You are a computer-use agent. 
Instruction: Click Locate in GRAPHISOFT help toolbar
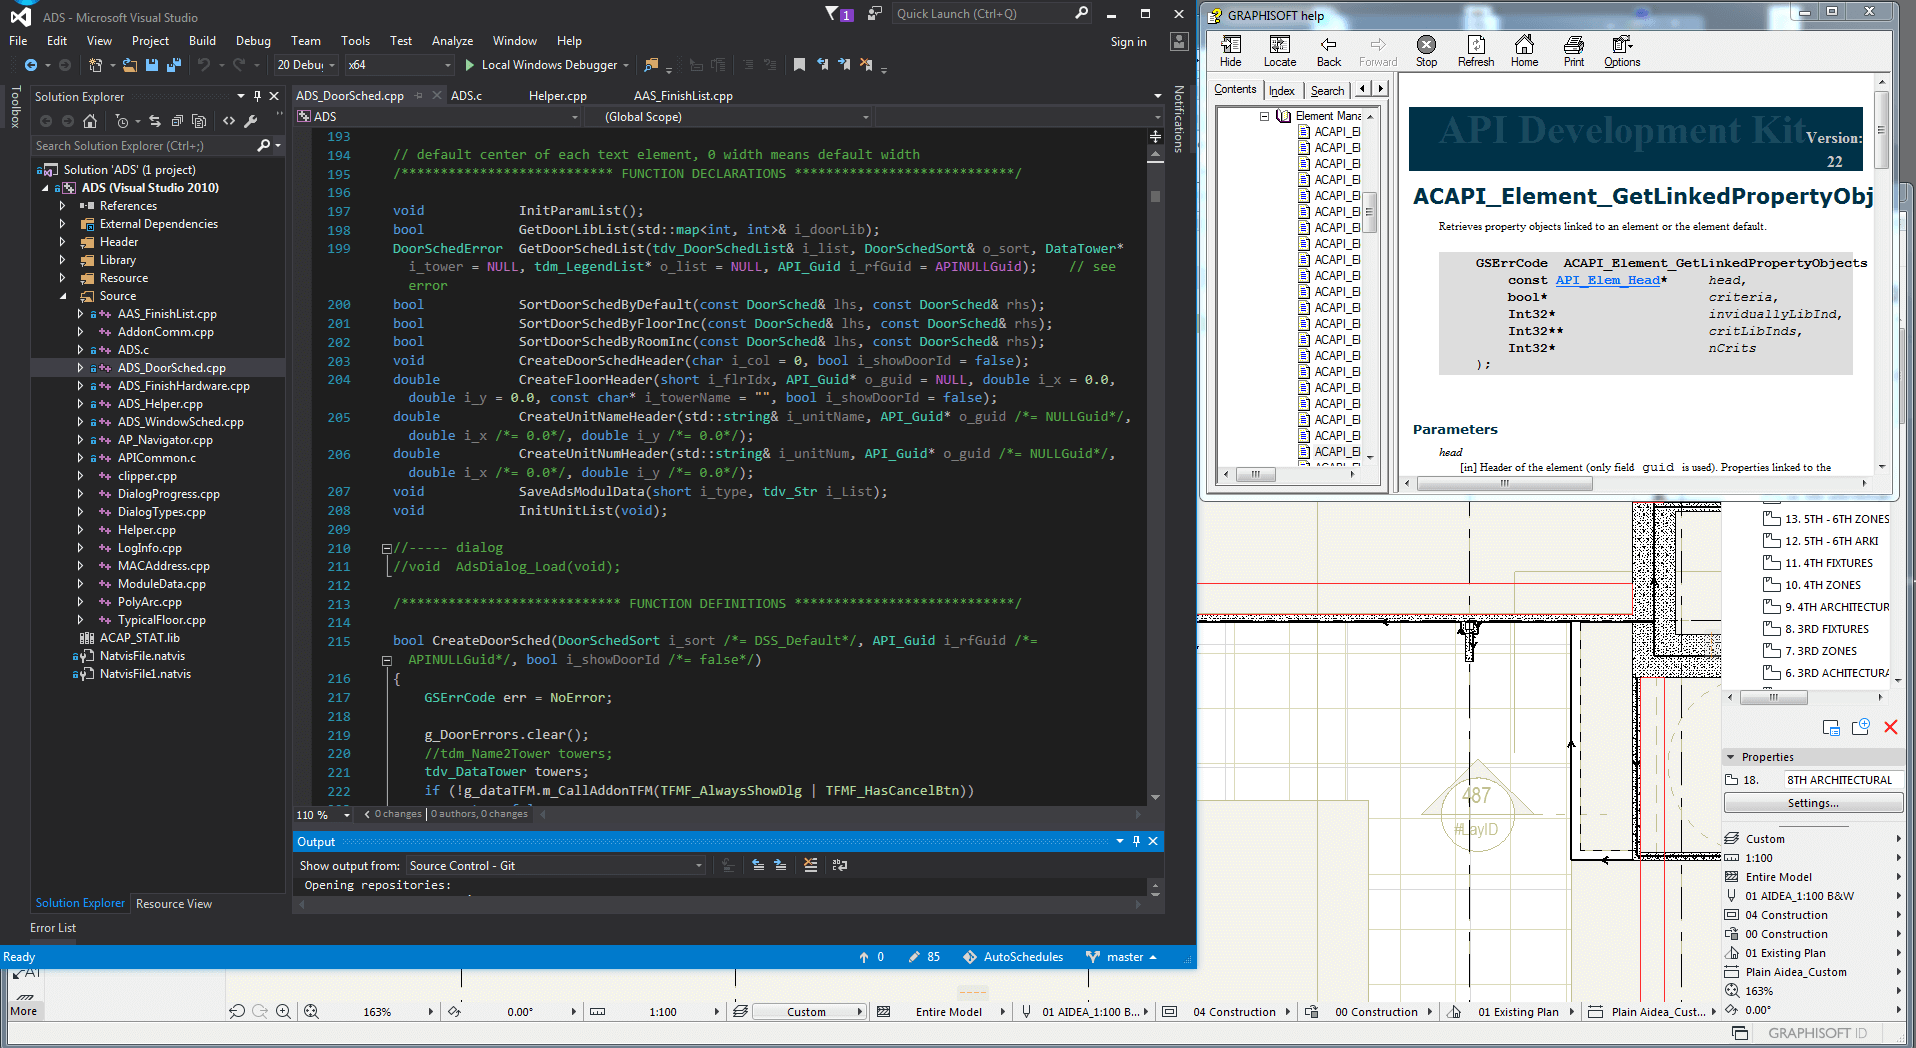[x=1279, y=51]
